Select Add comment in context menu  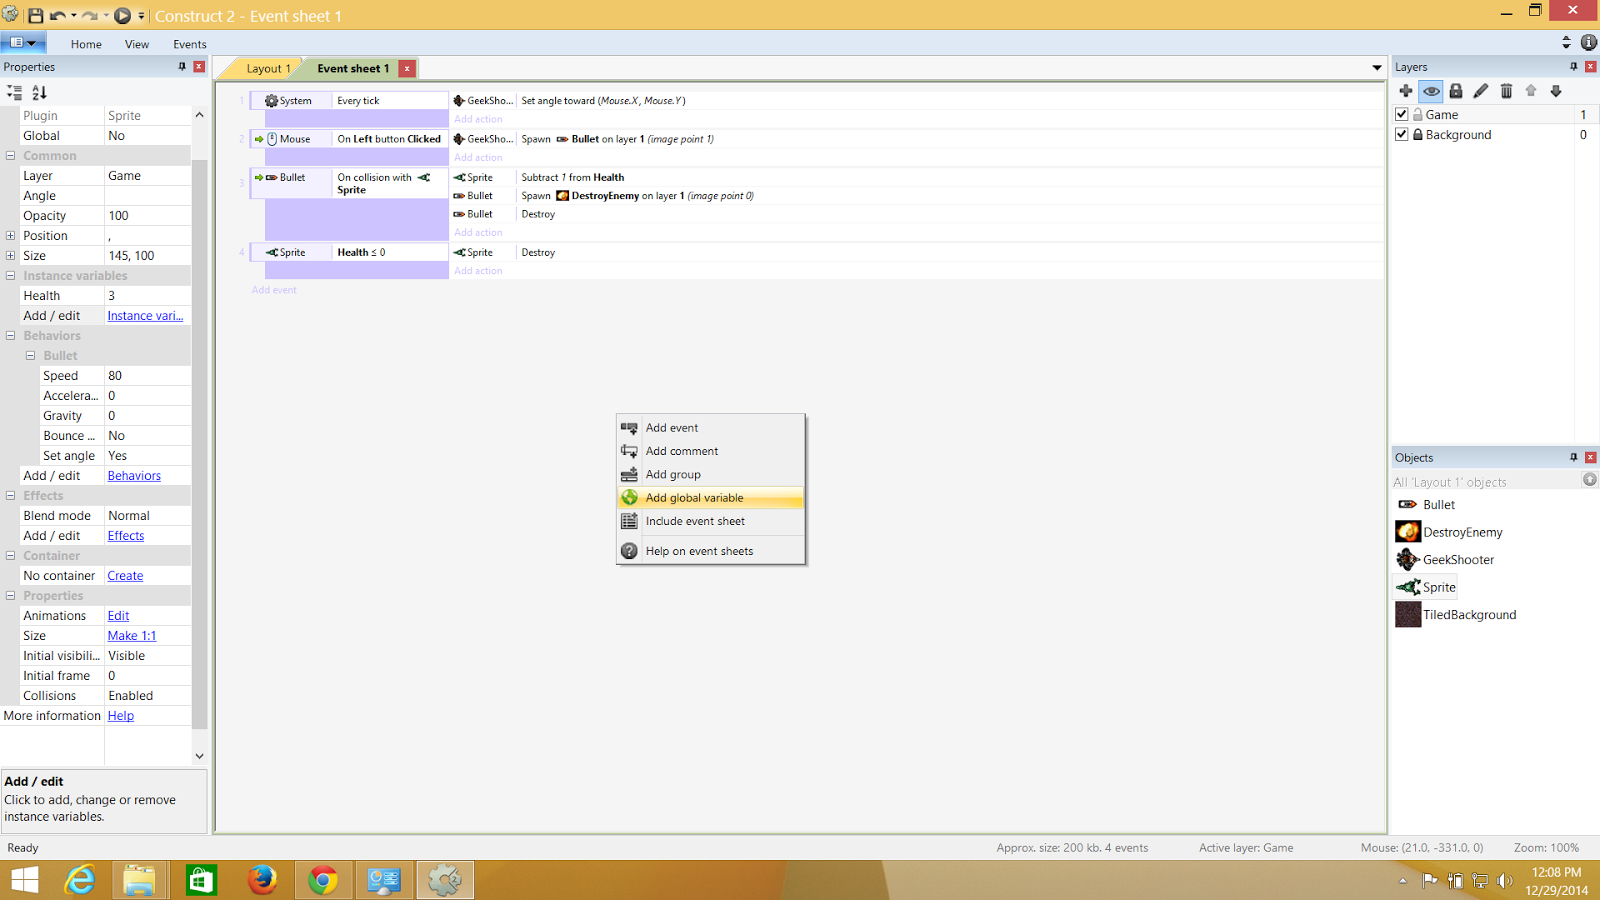click(710, 451)
